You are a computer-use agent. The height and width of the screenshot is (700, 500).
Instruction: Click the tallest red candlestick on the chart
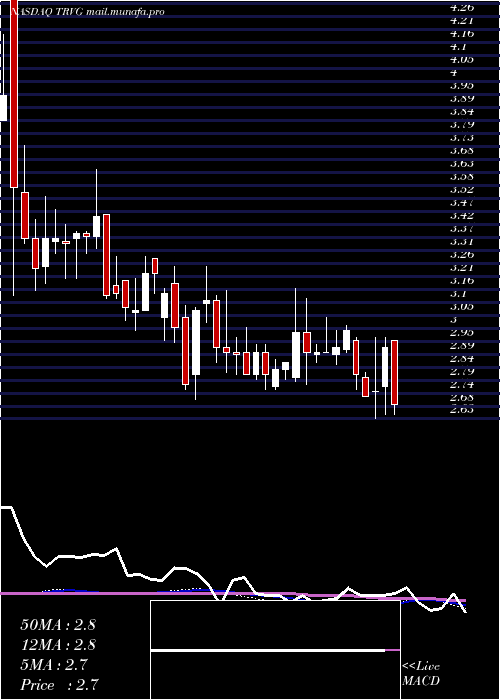click(x=14, y=94)
